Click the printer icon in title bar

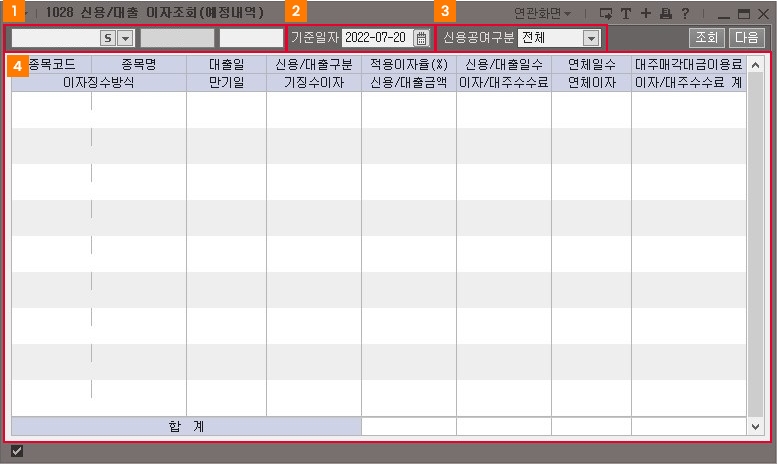click(x=666, y=13)
